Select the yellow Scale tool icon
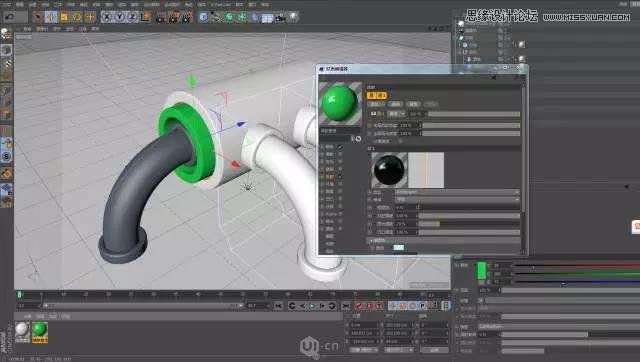The image size is (640, 362). [x=64, y=17]
